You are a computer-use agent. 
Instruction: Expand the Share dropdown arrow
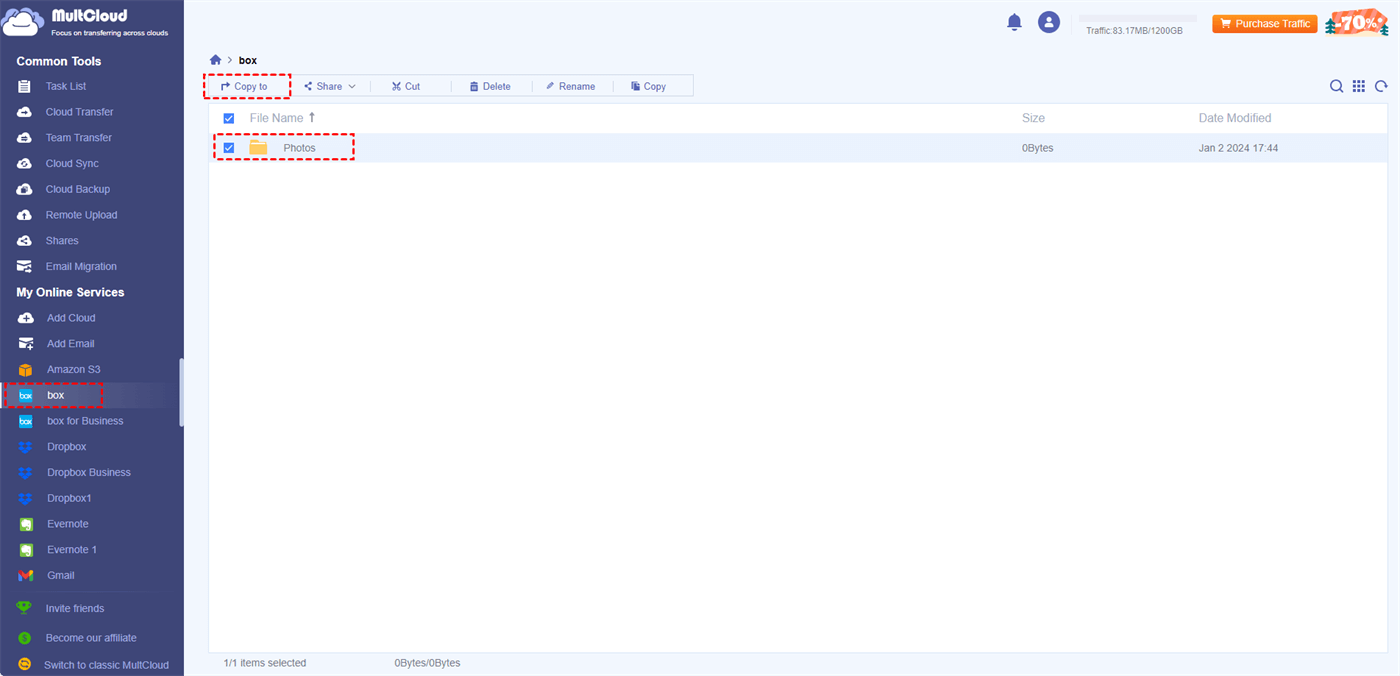coord(352,87)
